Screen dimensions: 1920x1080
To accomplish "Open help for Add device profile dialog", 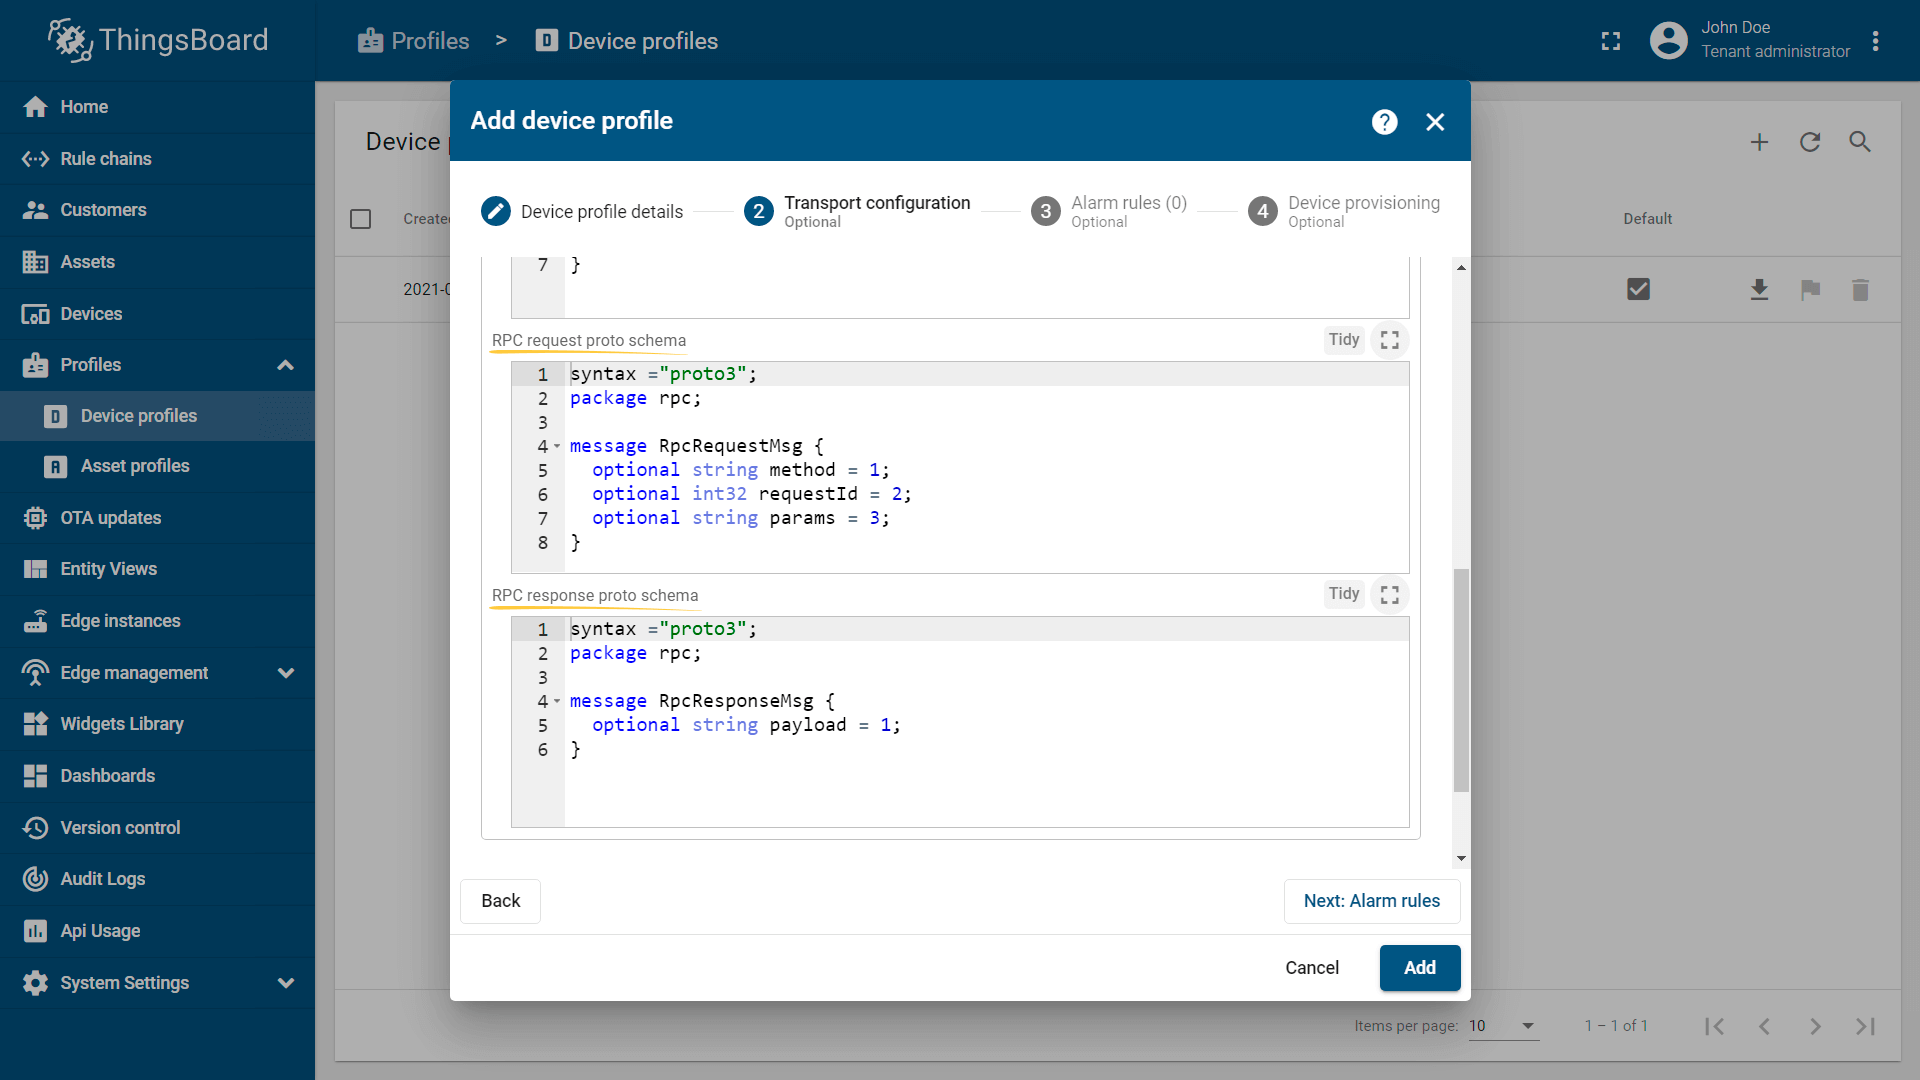I will coord(1384,122).
